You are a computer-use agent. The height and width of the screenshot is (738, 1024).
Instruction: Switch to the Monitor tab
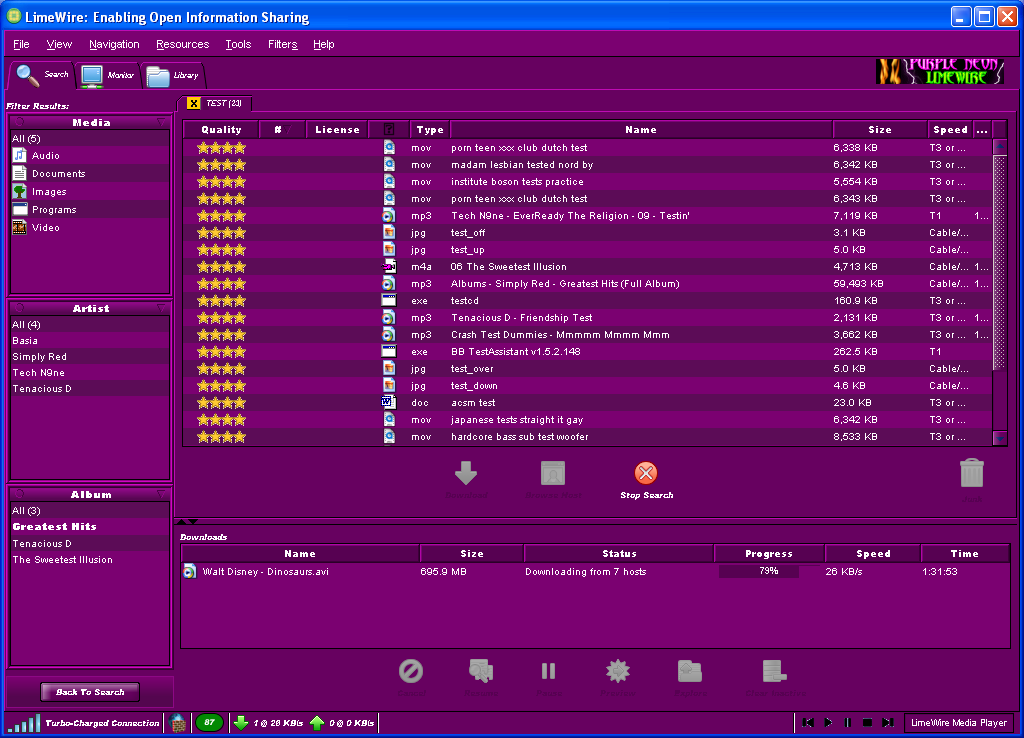[x=107, y=76]
